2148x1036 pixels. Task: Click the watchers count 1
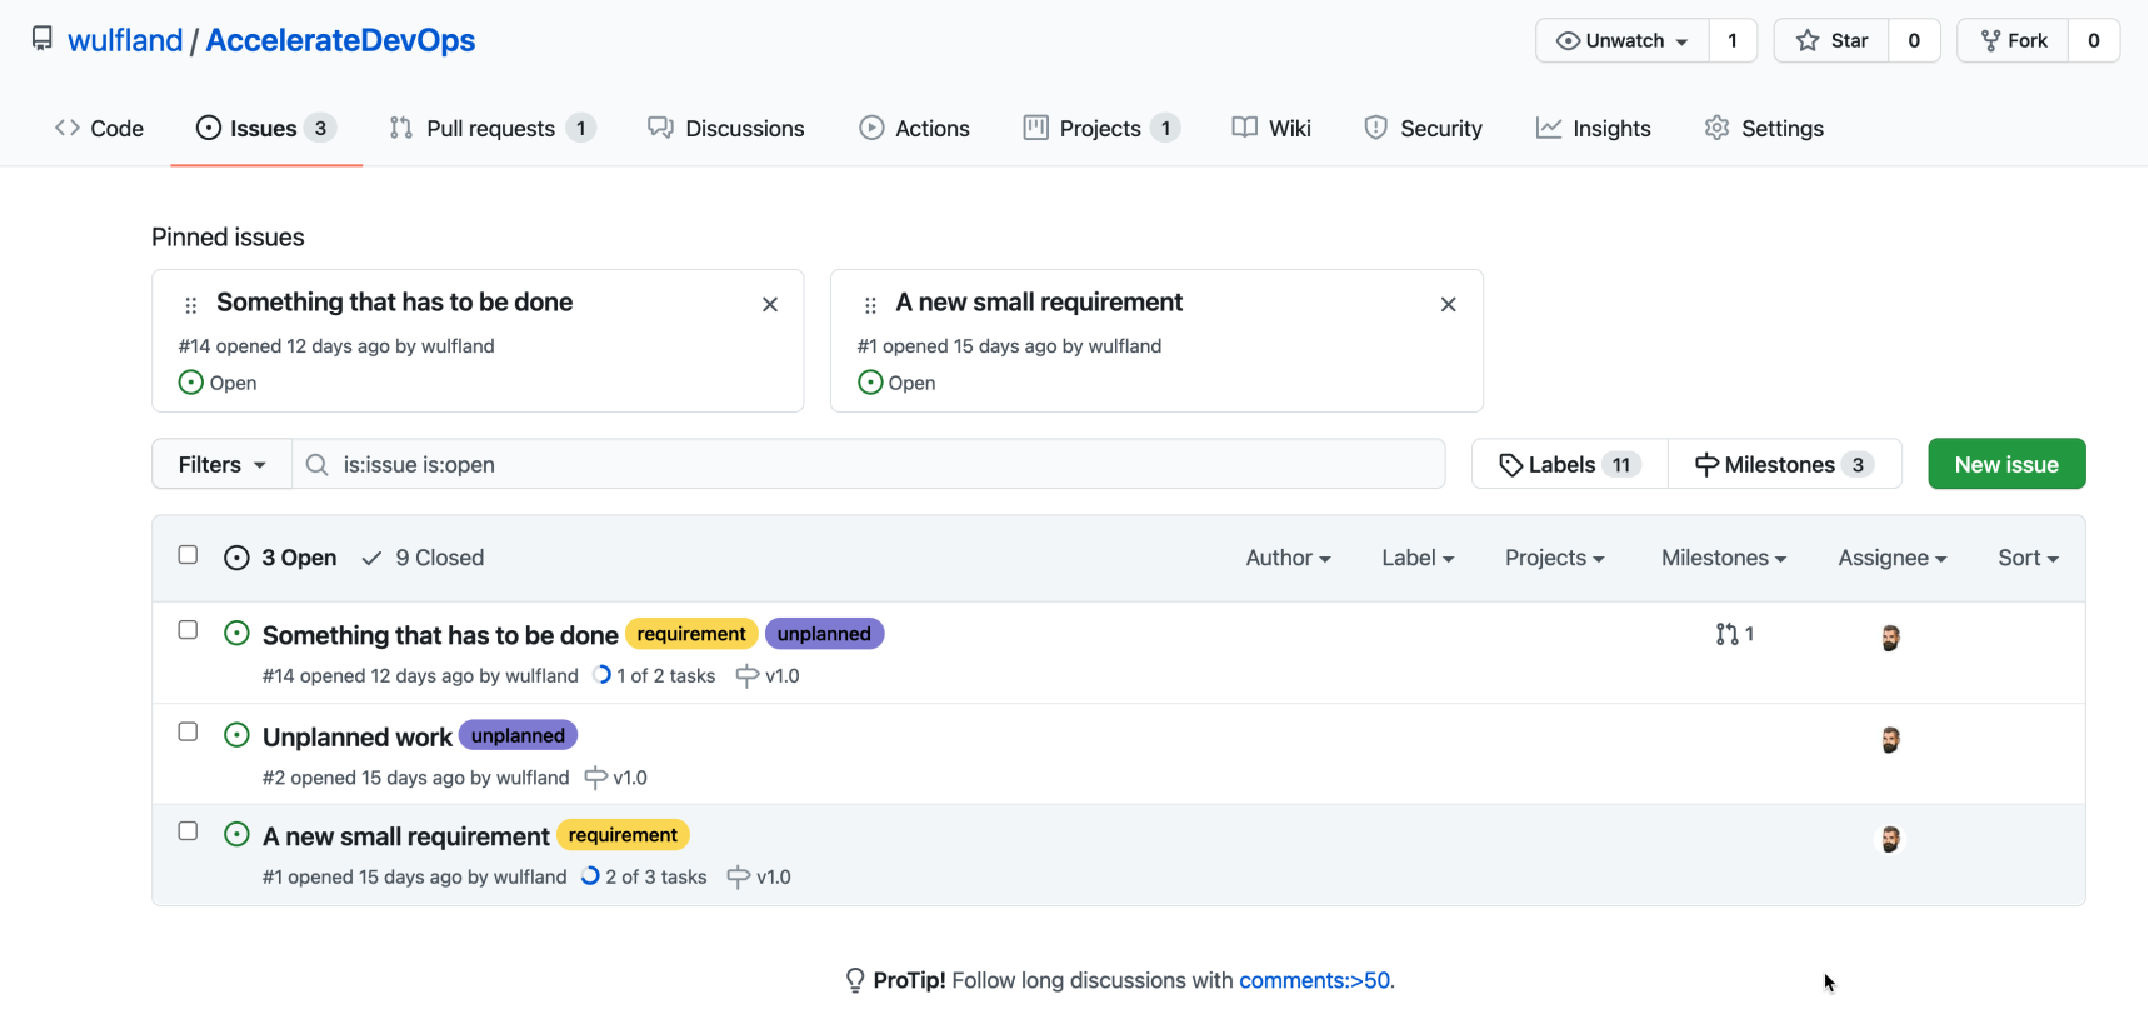1732,41
